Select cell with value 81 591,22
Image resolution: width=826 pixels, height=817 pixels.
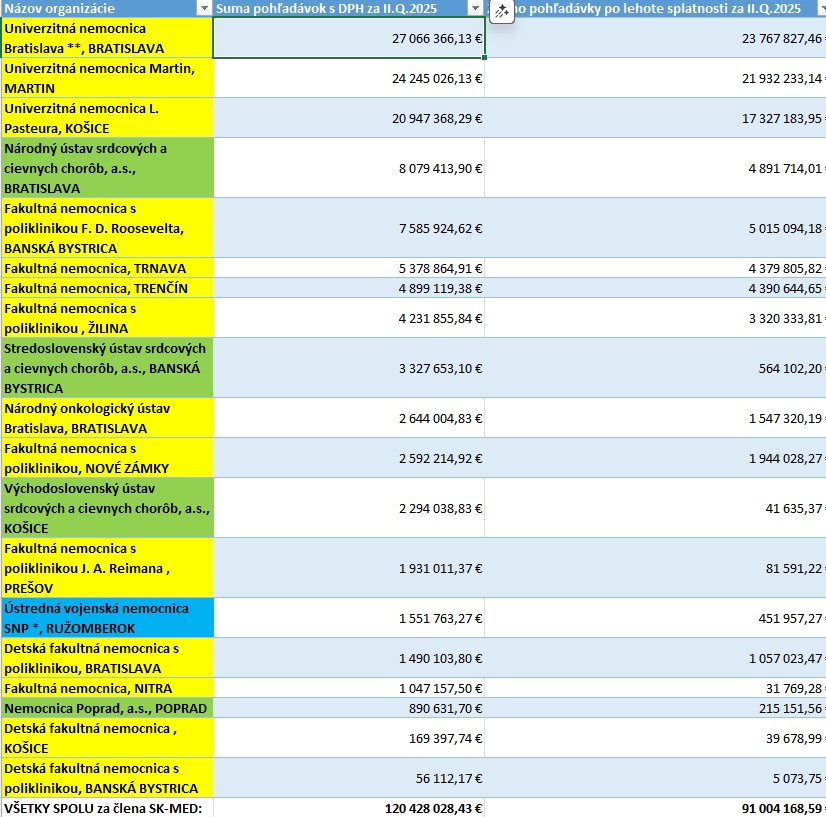click(655, 568)
